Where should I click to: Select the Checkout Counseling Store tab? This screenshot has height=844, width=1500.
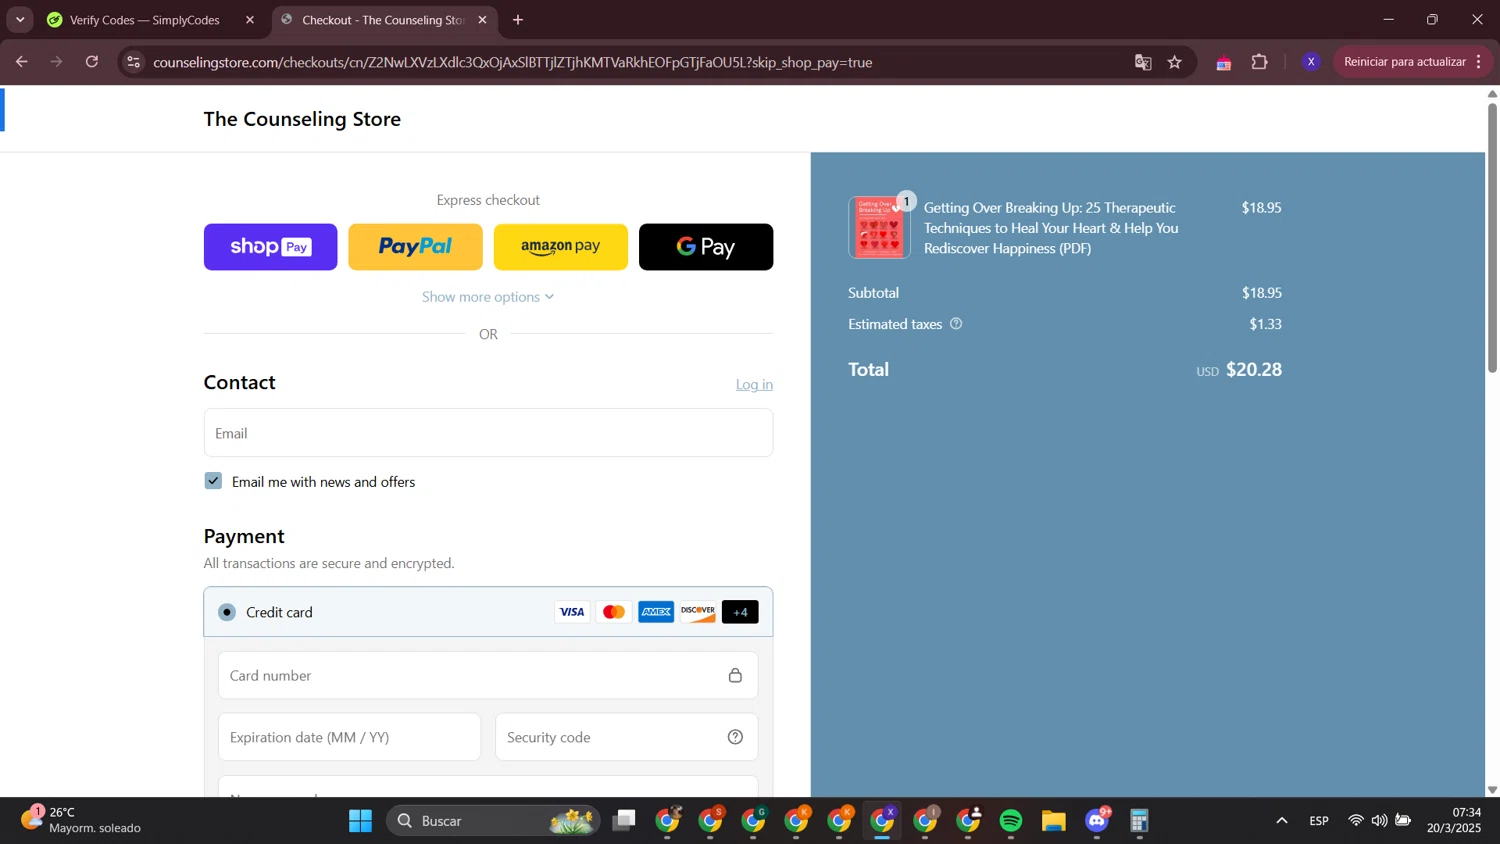[383, 20]
